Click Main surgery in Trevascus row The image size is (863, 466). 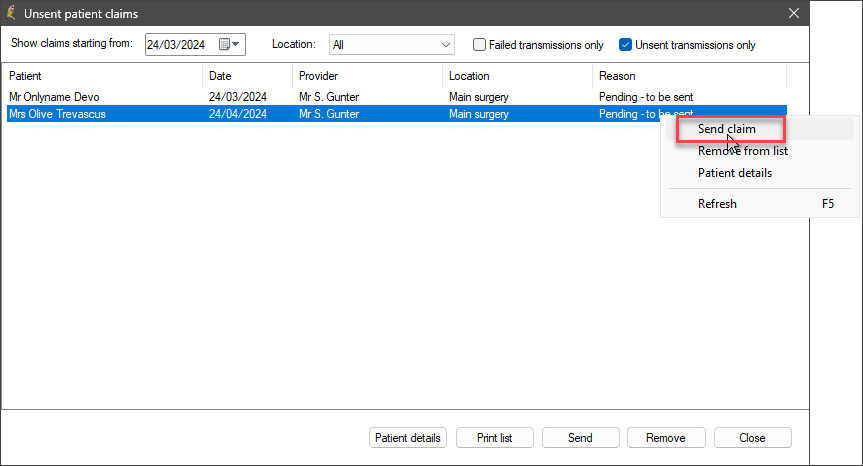pyautogui.click(x=479, y=114)
